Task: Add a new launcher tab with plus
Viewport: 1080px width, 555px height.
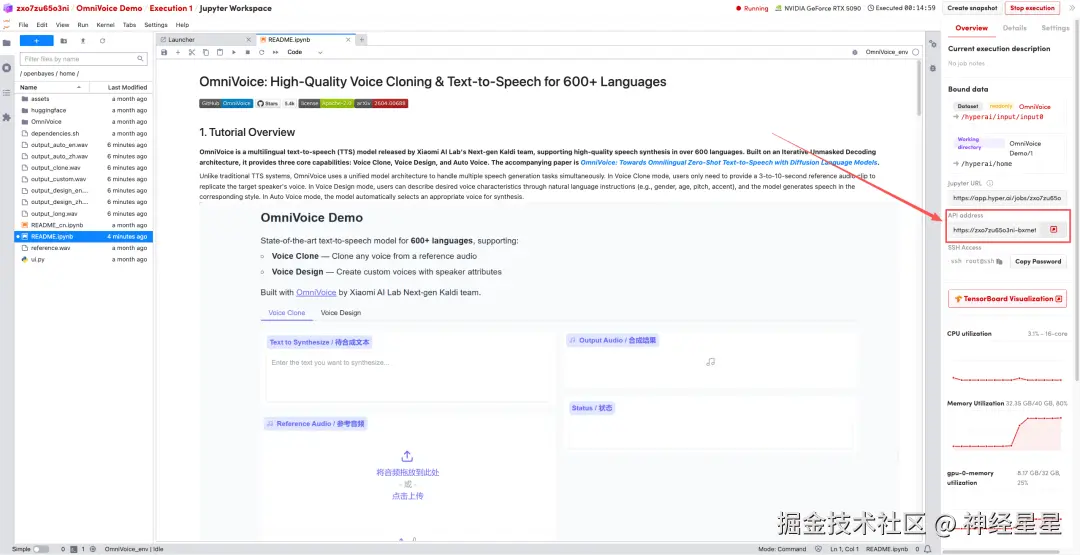Action: coord(362,40)
